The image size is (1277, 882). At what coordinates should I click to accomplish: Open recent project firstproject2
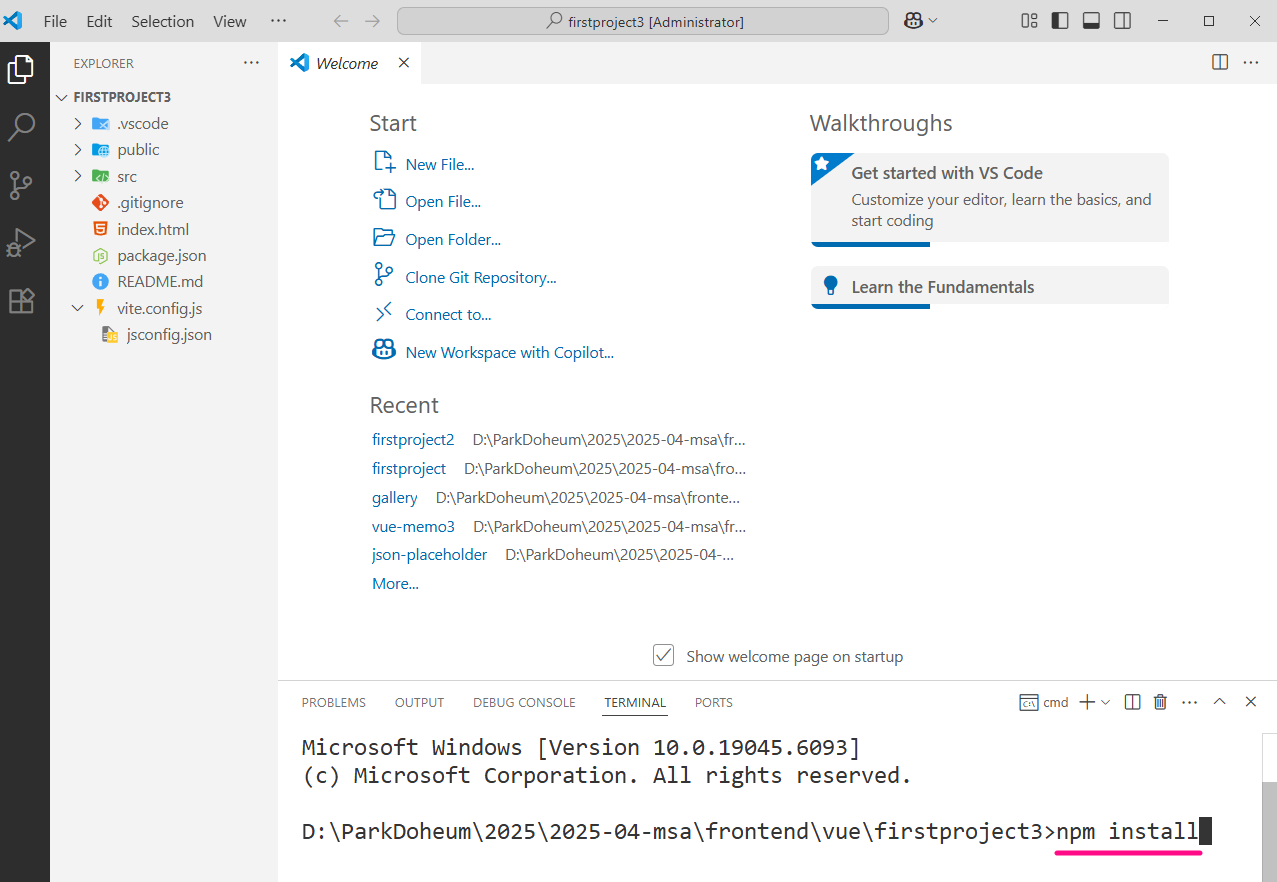point(413,440)
